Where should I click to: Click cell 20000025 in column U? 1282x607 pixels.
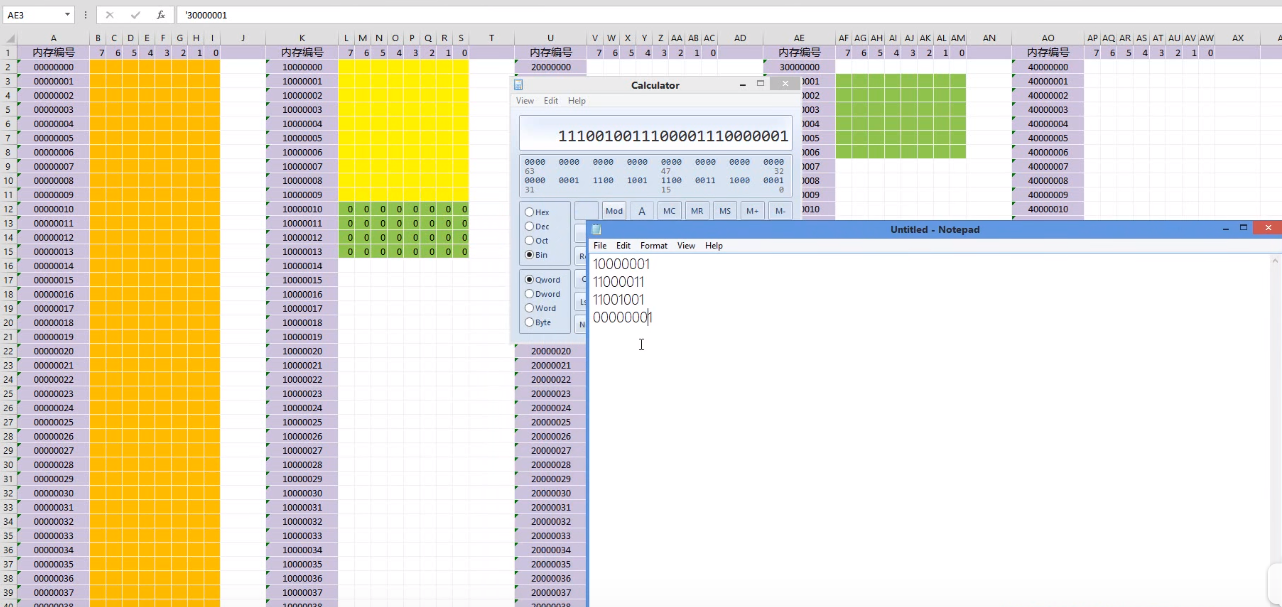coord(551,422)
